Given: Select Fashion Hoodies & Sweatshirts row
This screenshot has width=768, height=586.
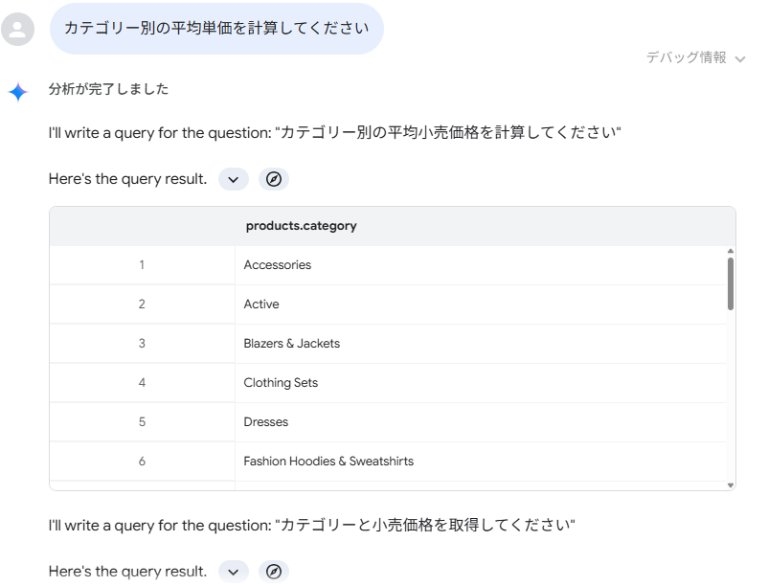Looking at the screenshot, I should [328, 461].
